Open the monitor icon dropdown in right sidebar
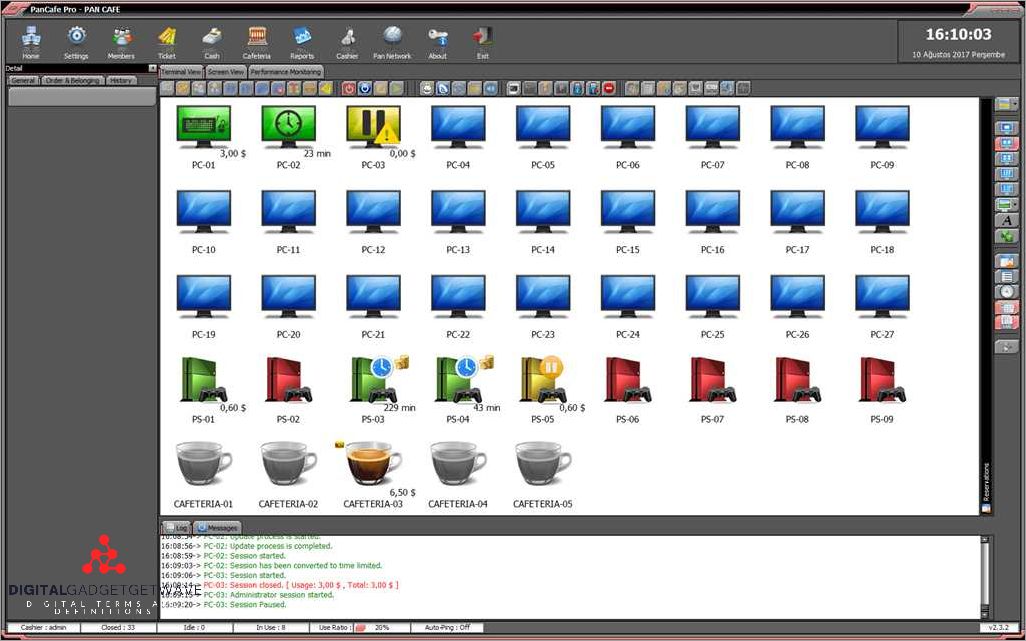This screenshot has height=641, width=1026. pos(1006,205)
